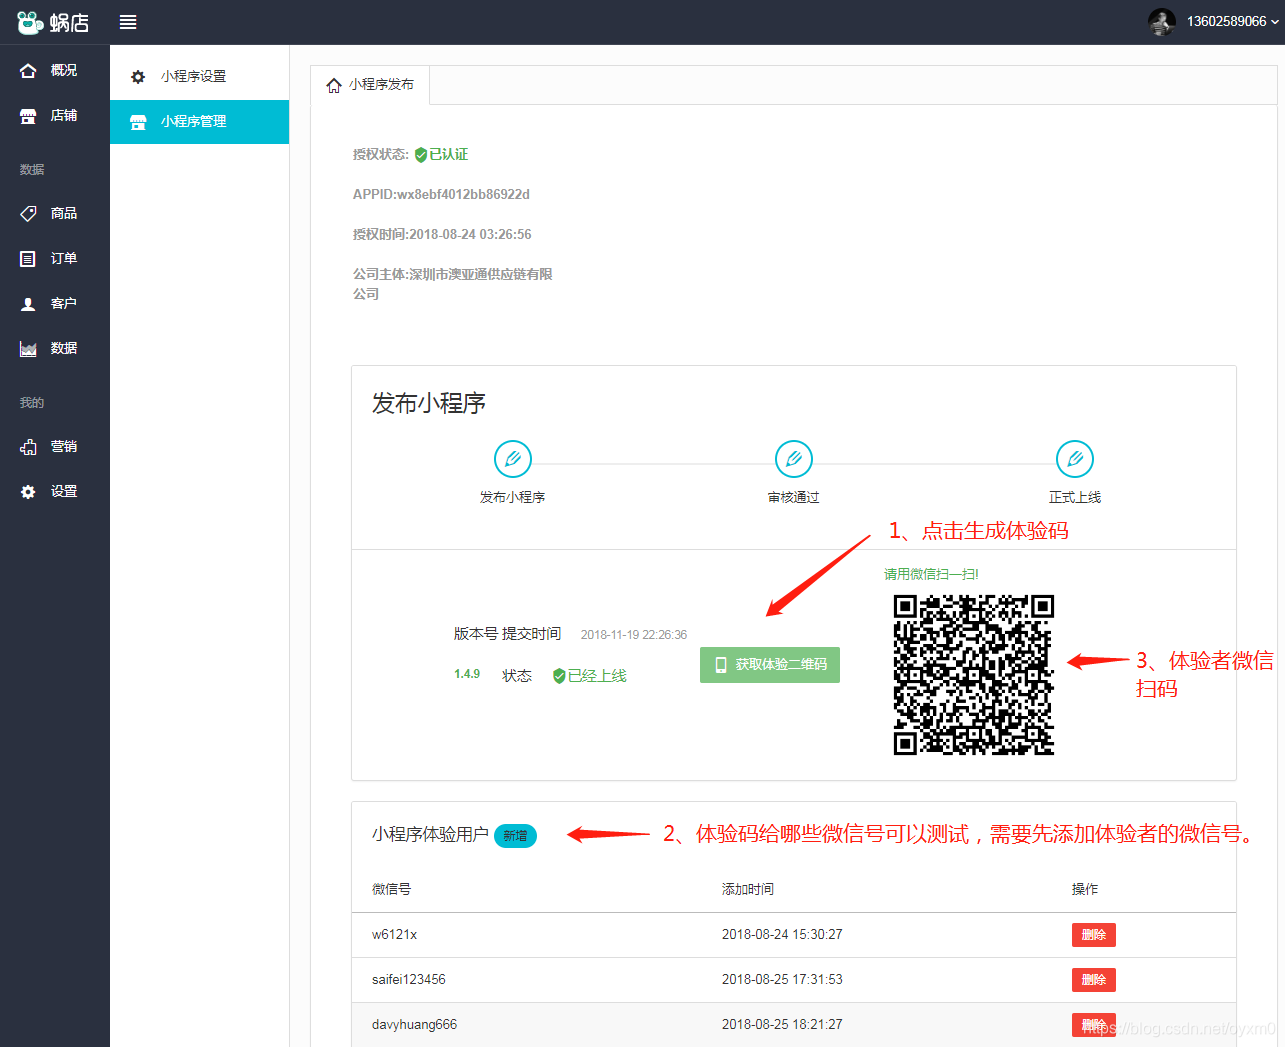Click the 发布小程序 section heading

pos(429,403)
